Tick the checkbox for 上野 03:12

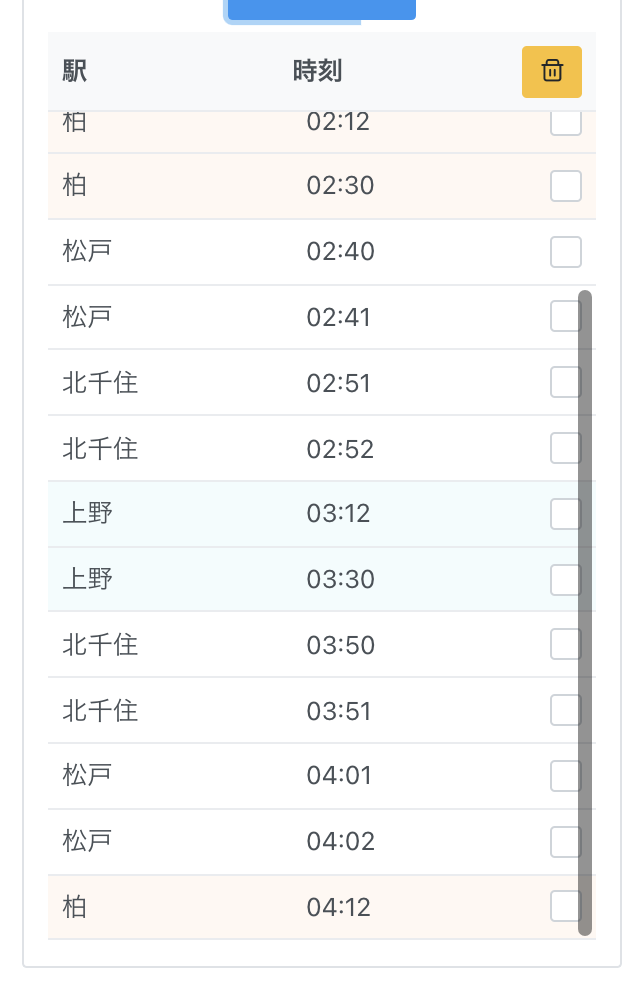(564, 514)
